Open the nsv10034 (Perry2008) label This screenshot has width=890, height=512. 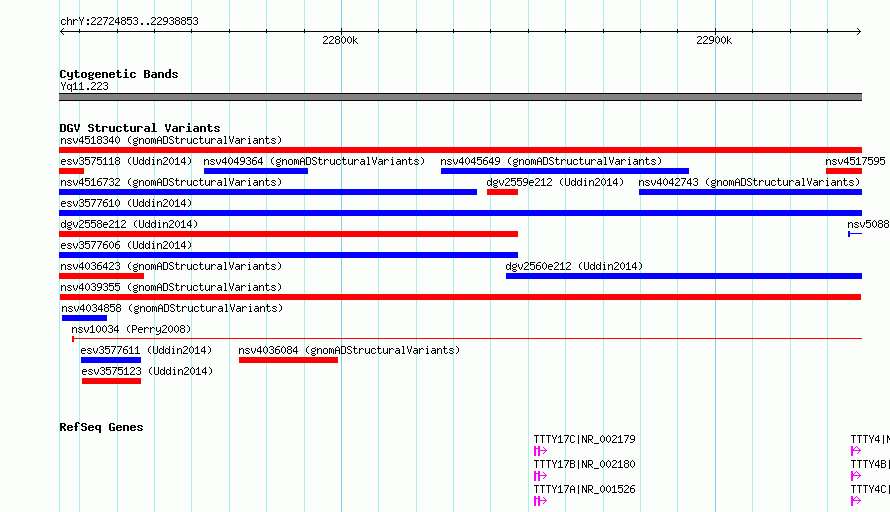click(131, 329)
